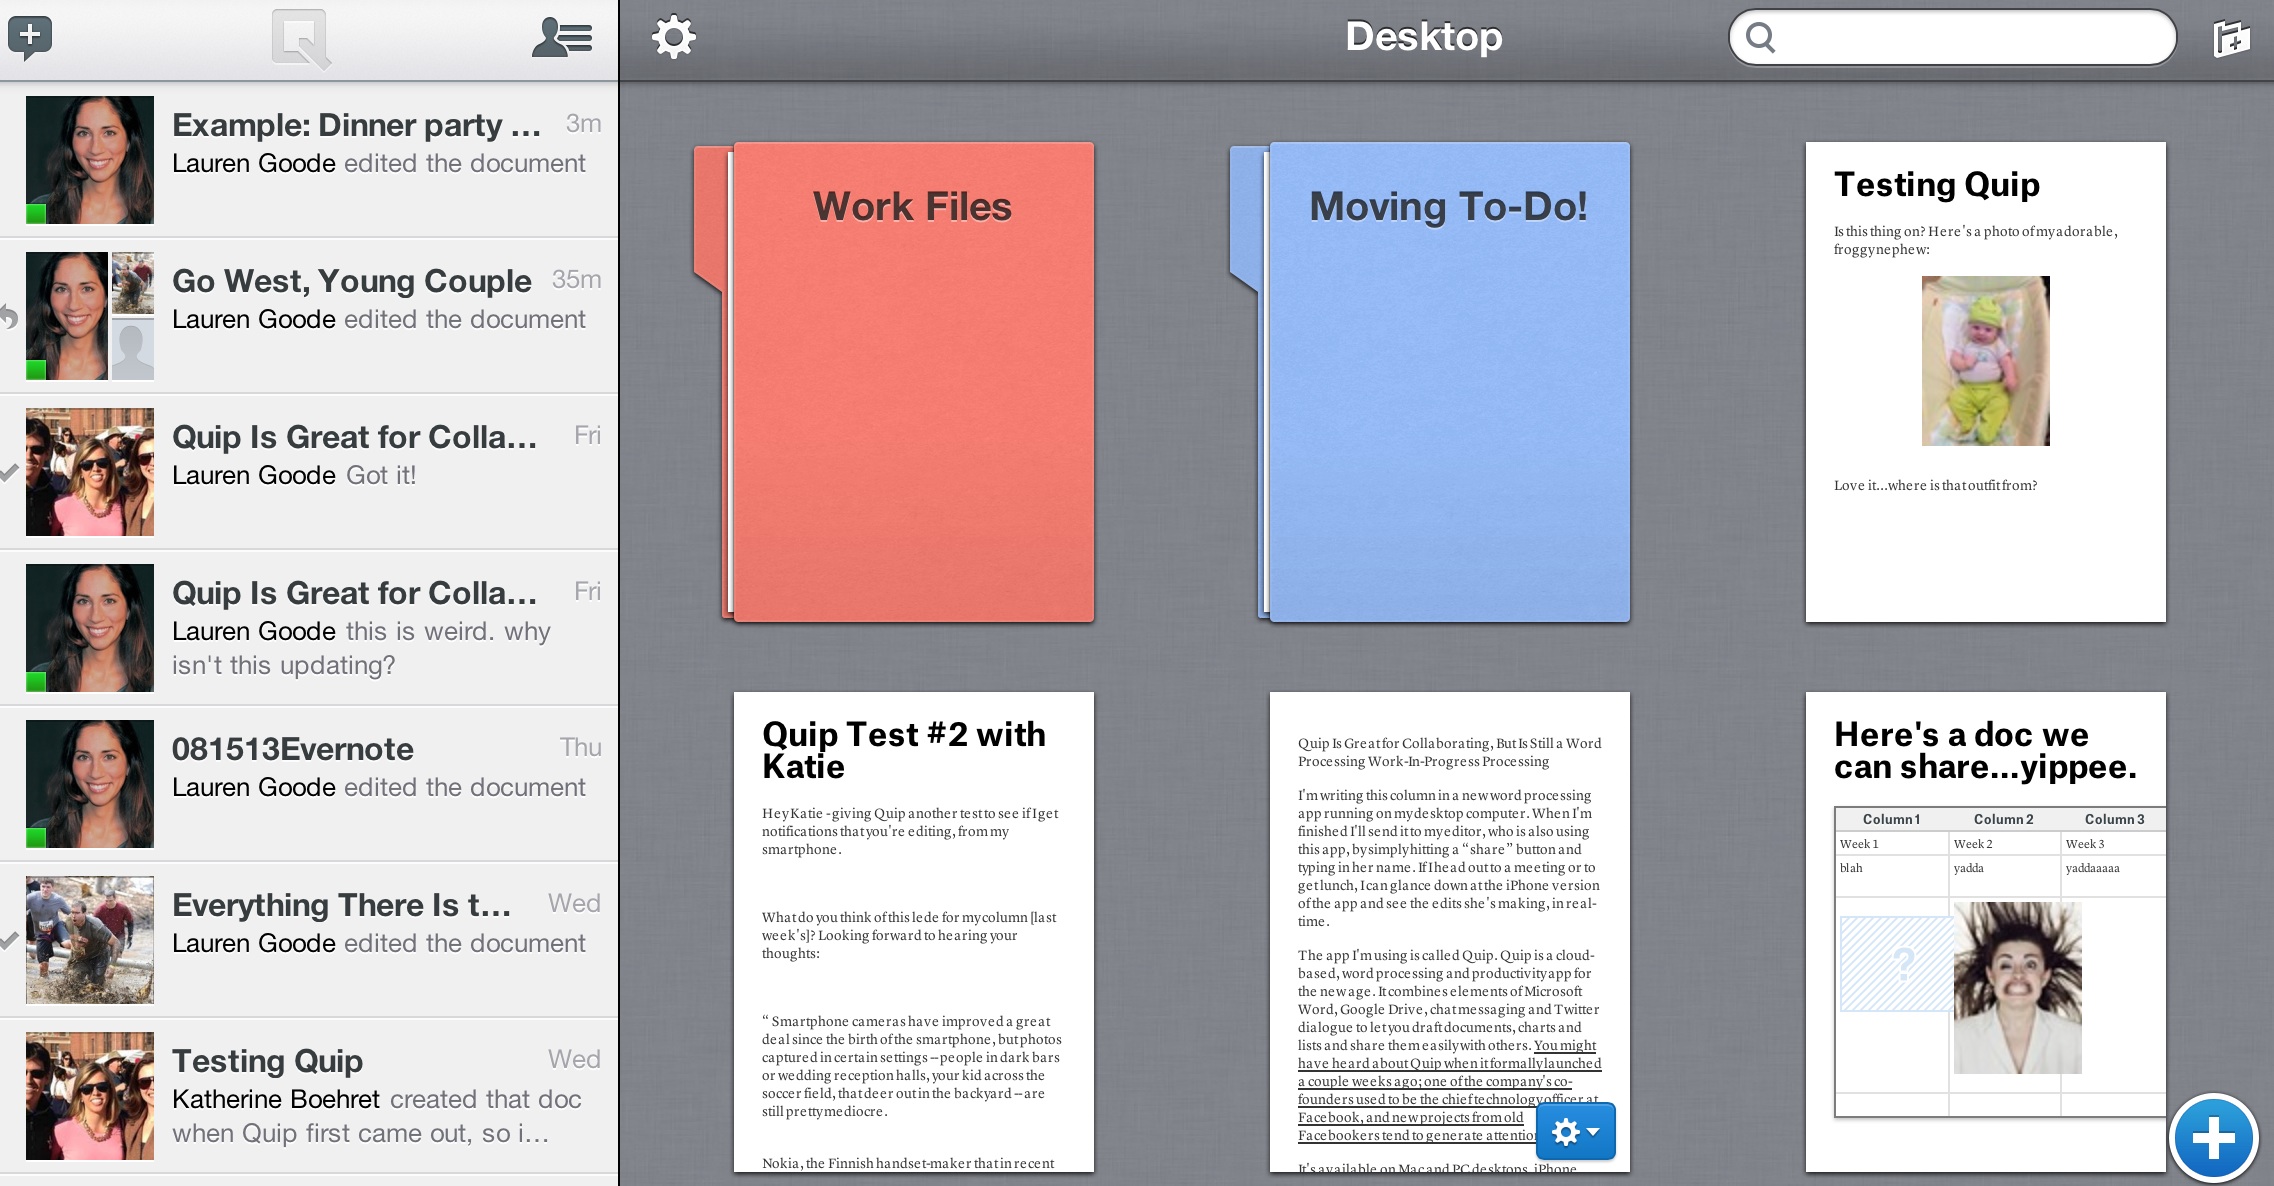Expand the blue gear's dropdown arrow
This screenshot has width=2274, height=1186.
pyautogui.click(x=1594, y=1134)
